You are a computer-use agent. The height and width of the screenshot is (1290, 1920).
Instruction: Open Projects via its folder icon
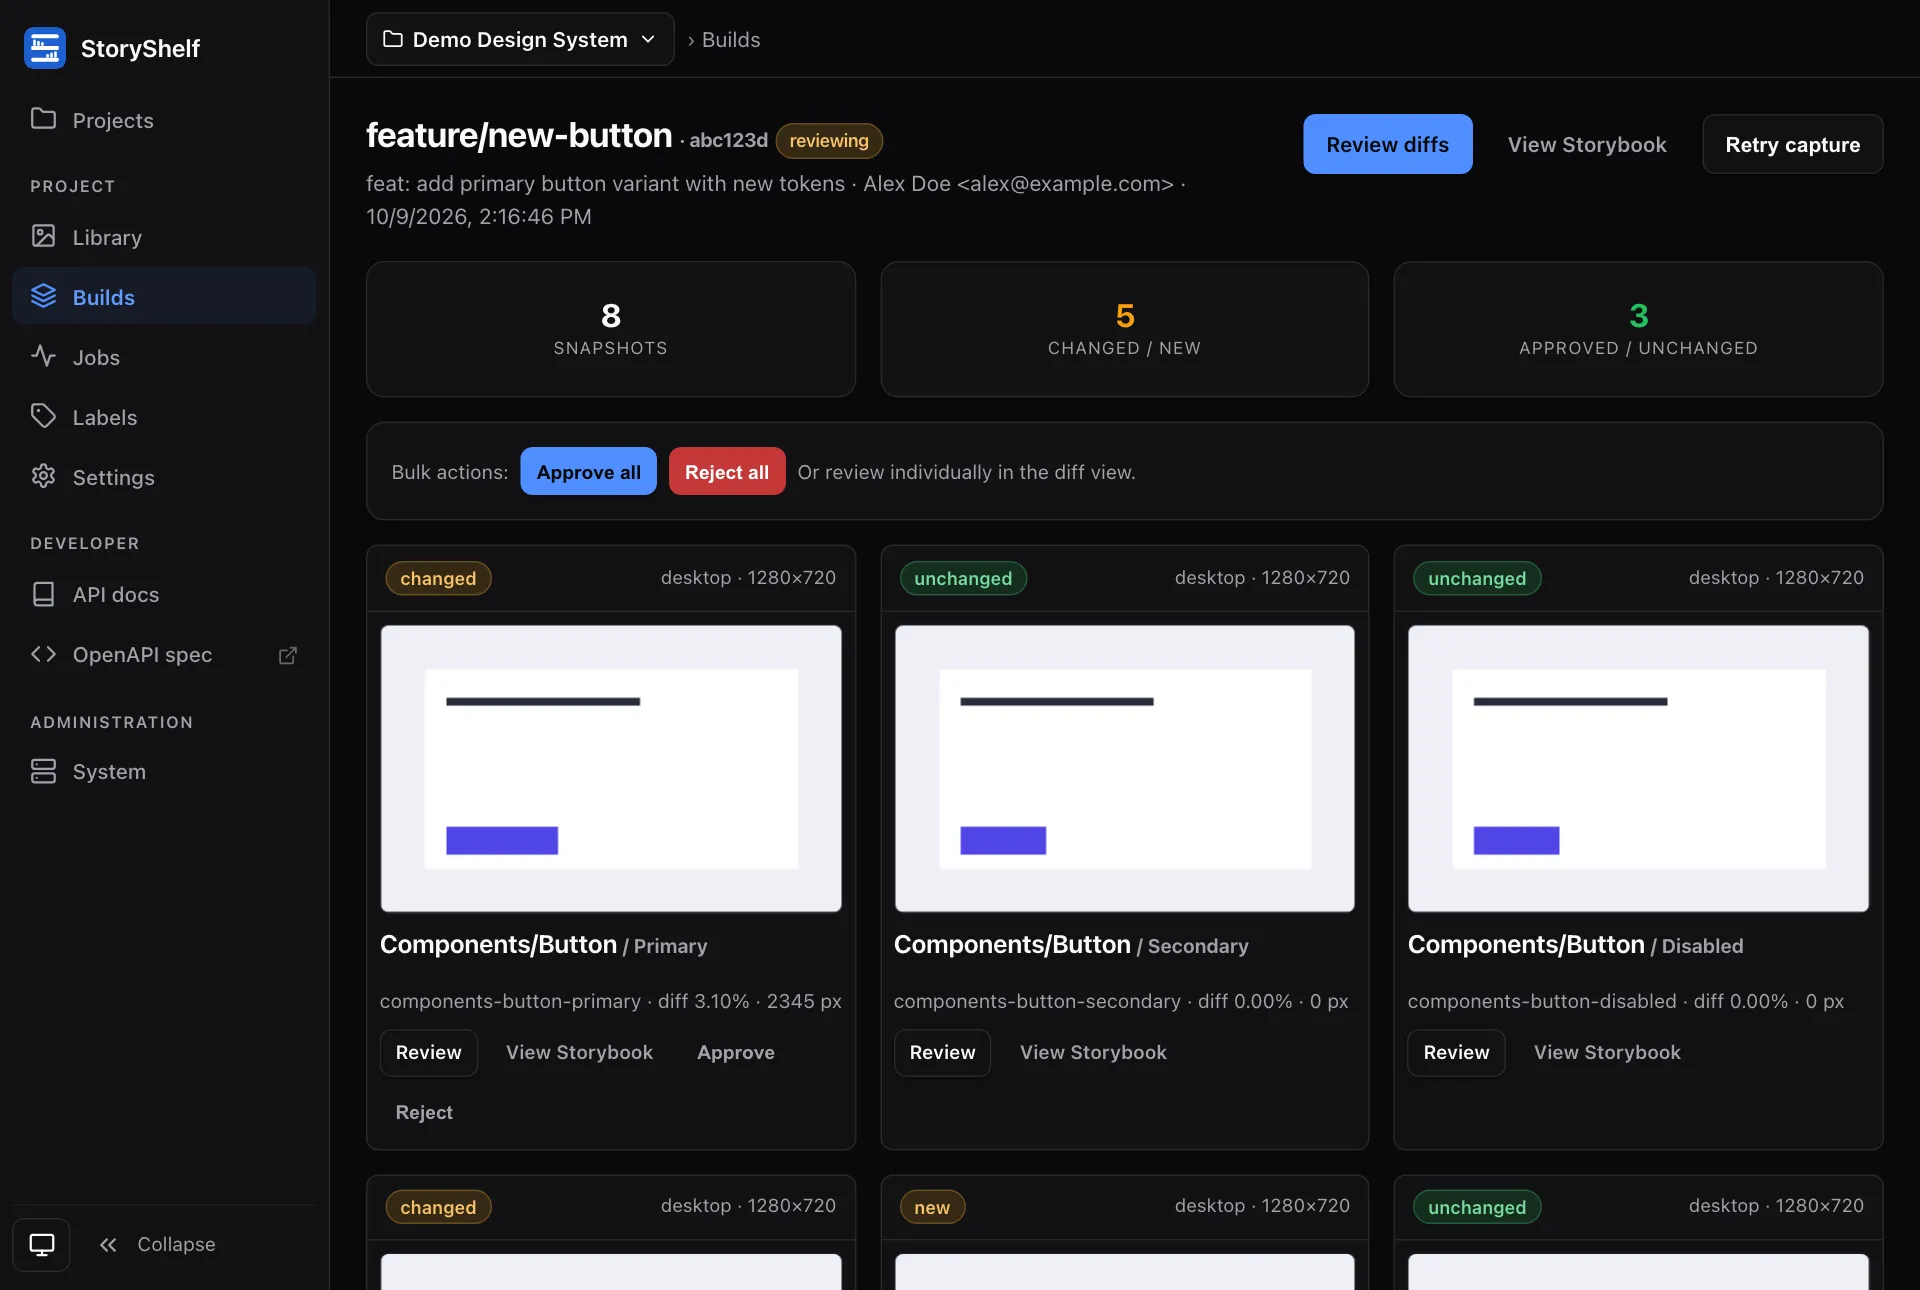pos(43,119)
